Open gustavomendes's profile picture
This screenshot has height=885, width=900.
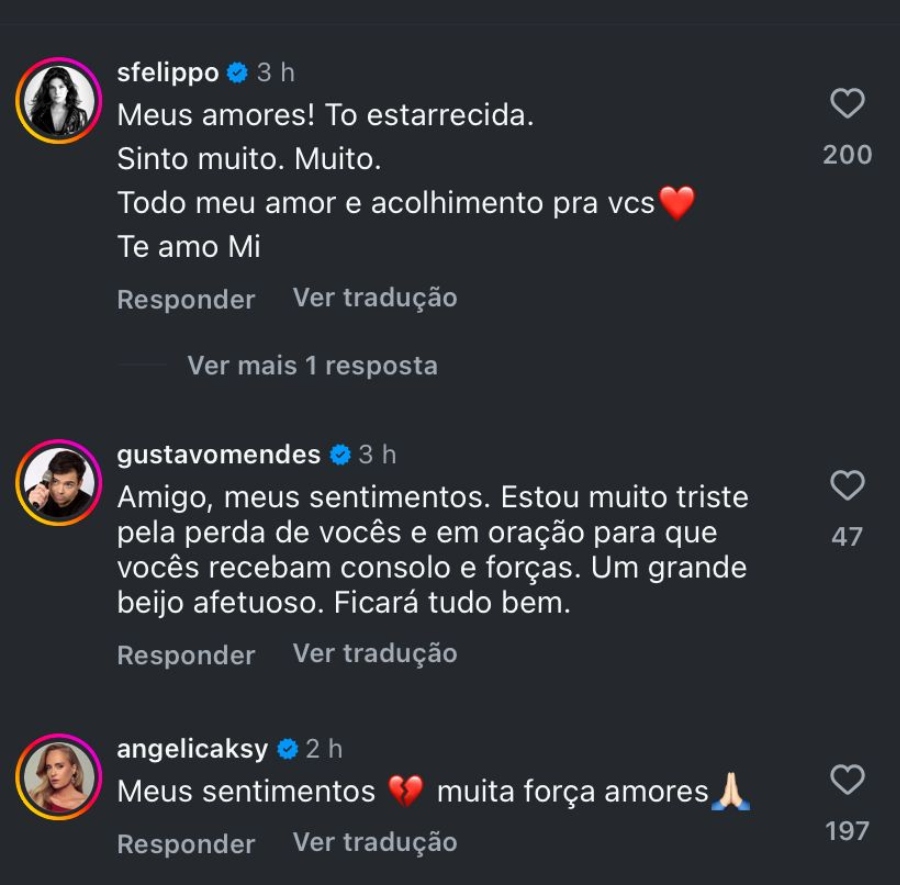(58, 482)
